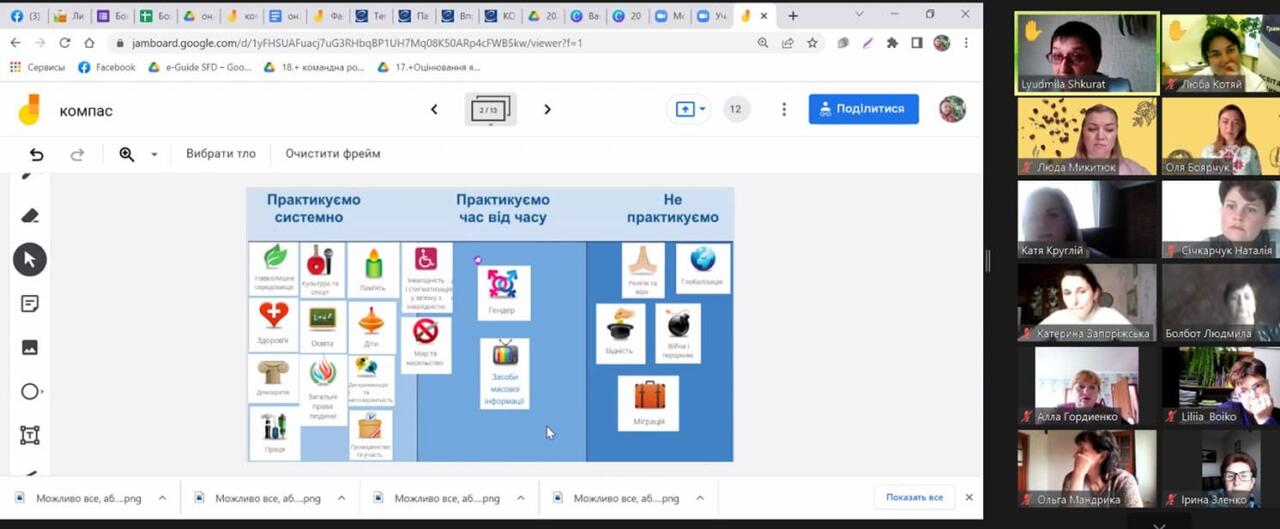The width and height of the screenshot is (1280, 529).
Task: Click the Поділитися share button
Action: pos(864,109)
